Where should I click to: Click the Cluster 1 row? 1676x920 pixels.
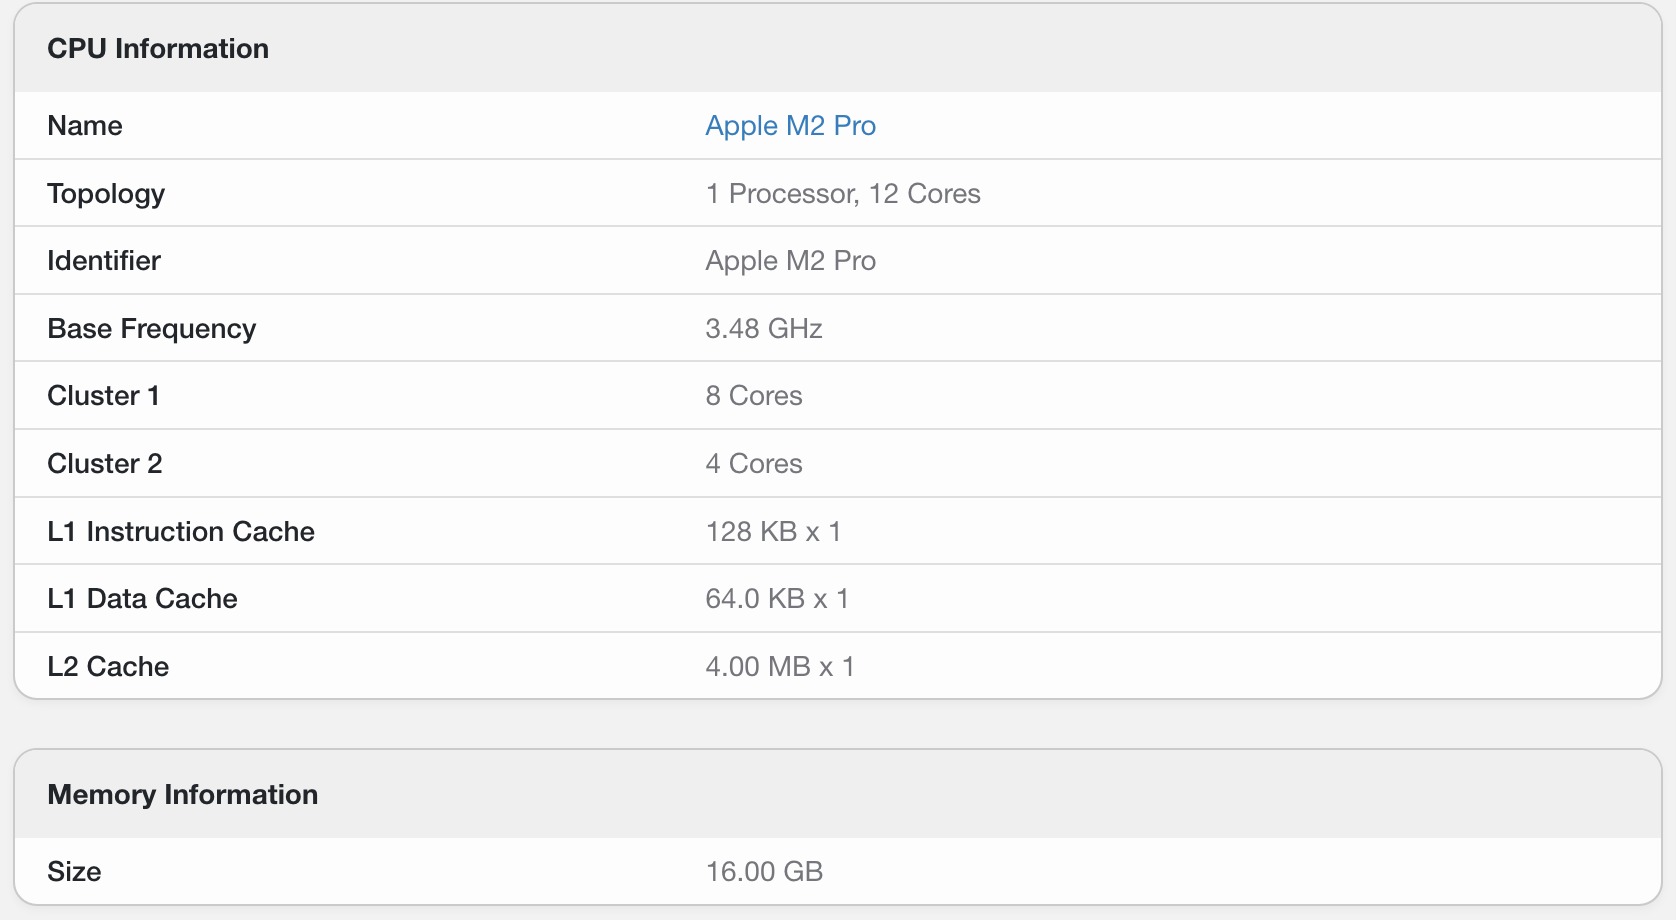click(103, 395)
